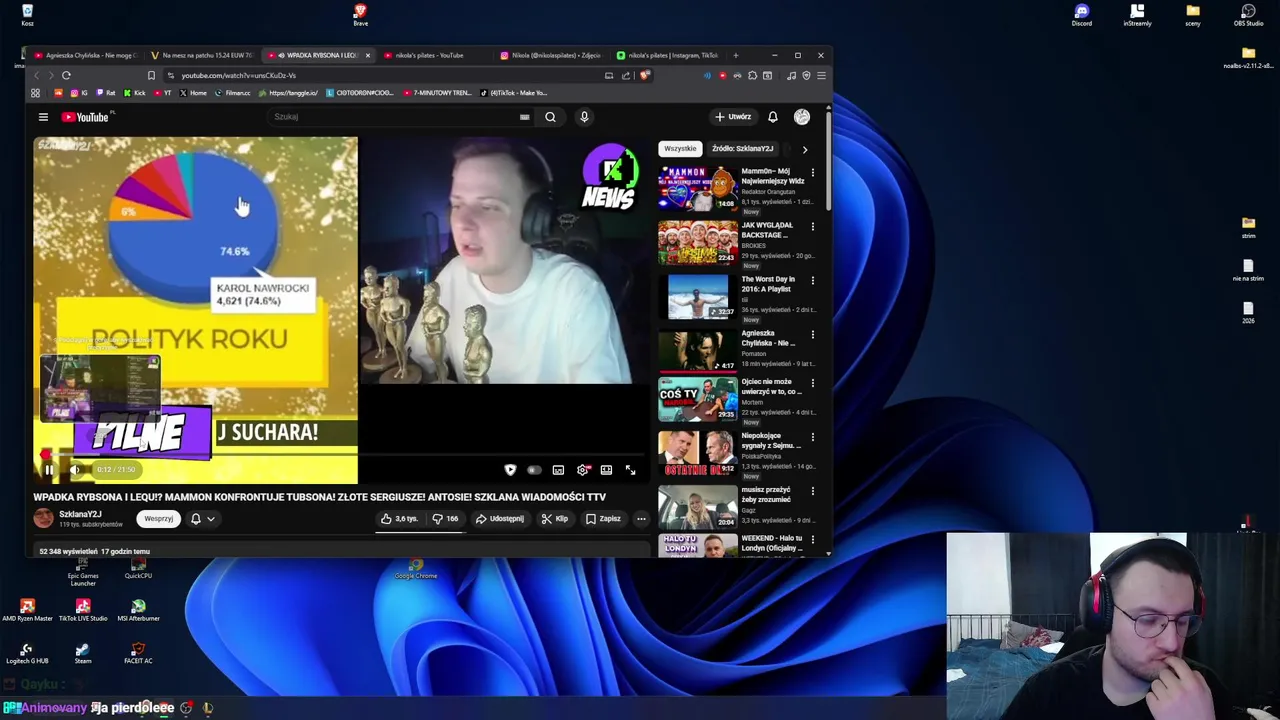
Task: Open the Filman.cc bookmark
Action: [x=233, y=93]
